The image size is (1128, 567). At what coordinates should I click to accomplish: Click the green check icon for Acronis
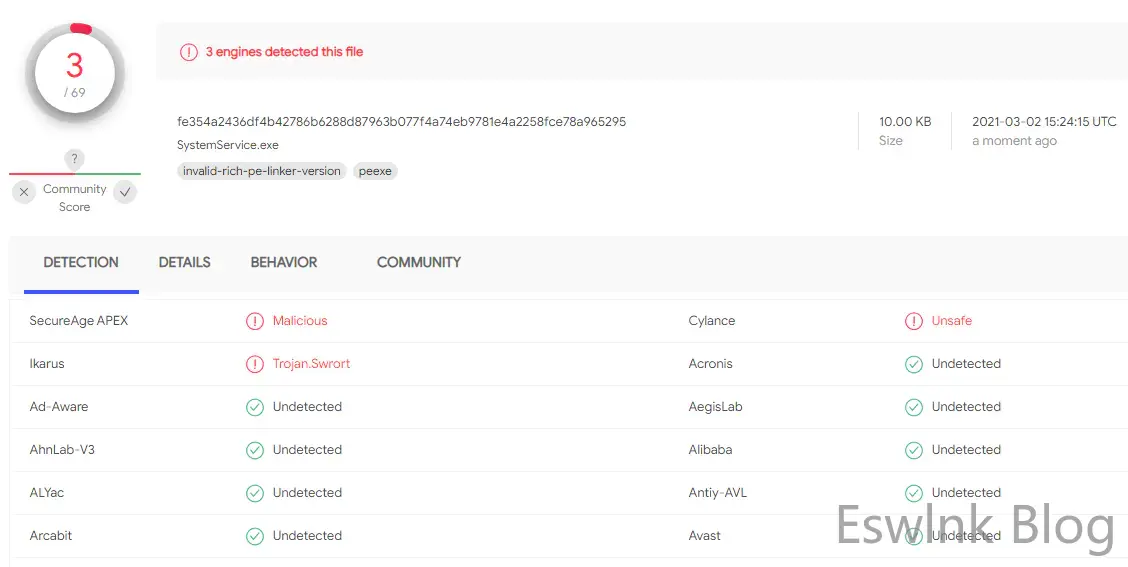914,364
